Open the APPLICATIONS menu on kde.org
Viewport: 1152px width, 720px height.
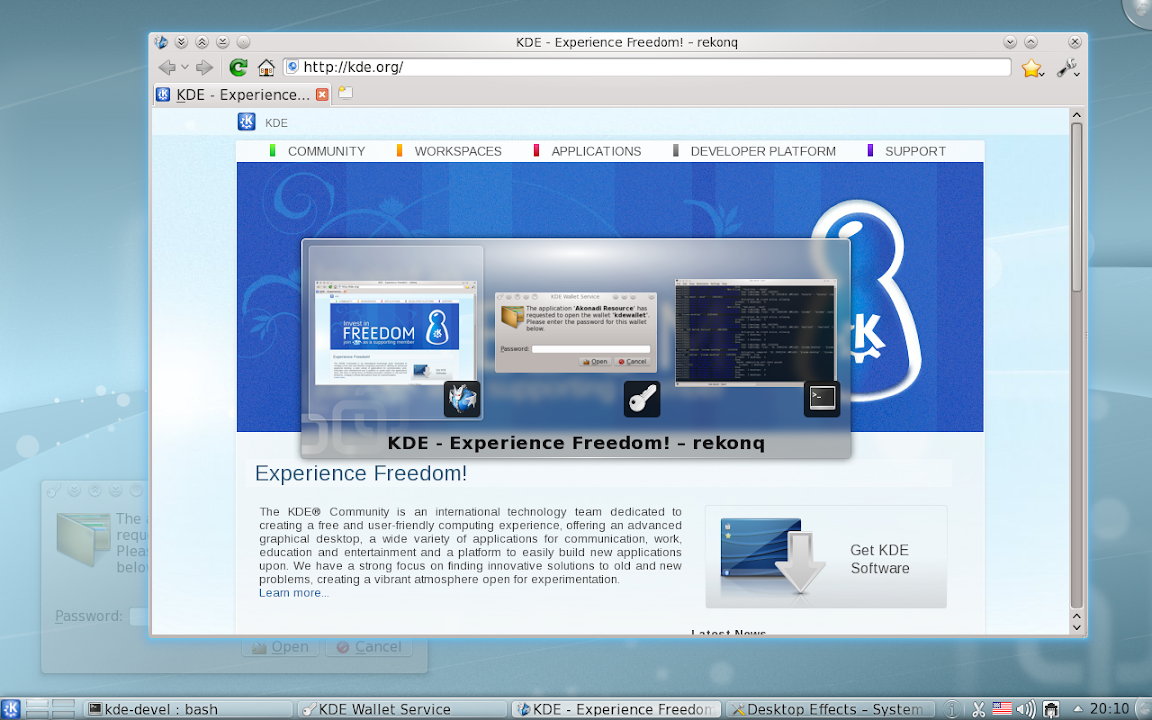pyautogui.click(x=596, y=151)
